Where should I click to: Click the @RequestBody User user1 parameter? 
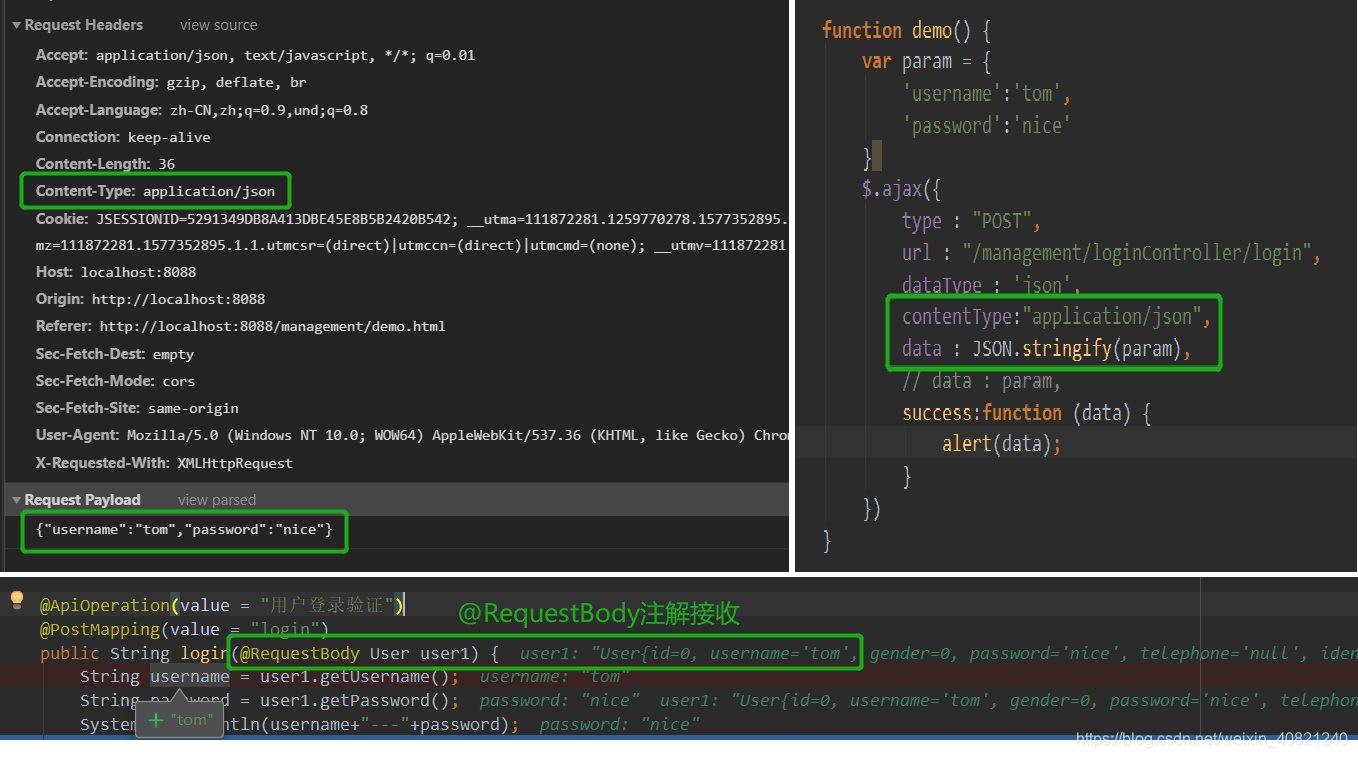pos(360,653)
